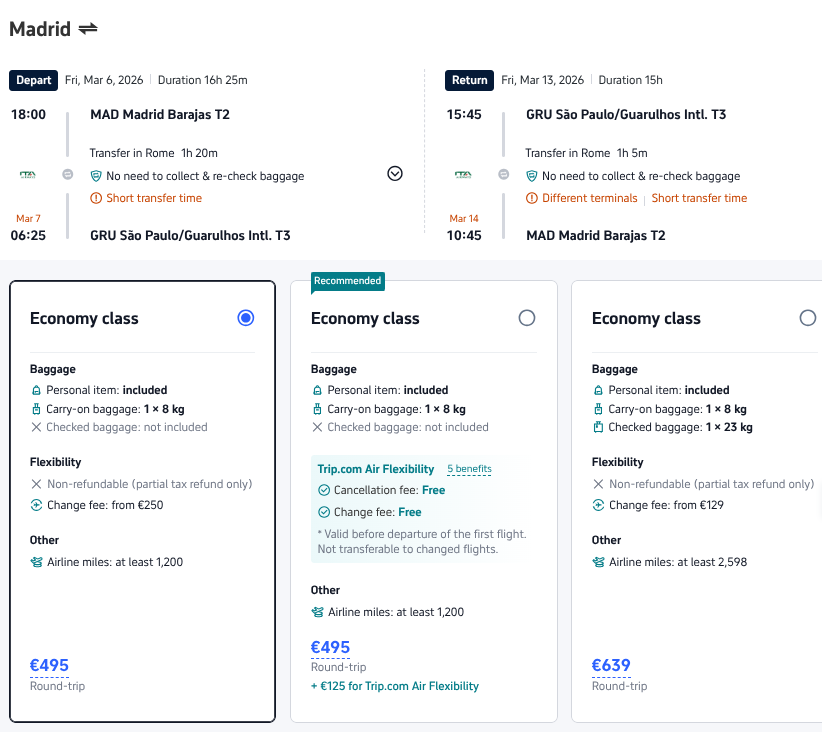Image resolution: width=822 pixels, height=732 pixels.
Task: Select the first Economy class fare radio button
Action: pyautogui.click(x=246, y=318)
